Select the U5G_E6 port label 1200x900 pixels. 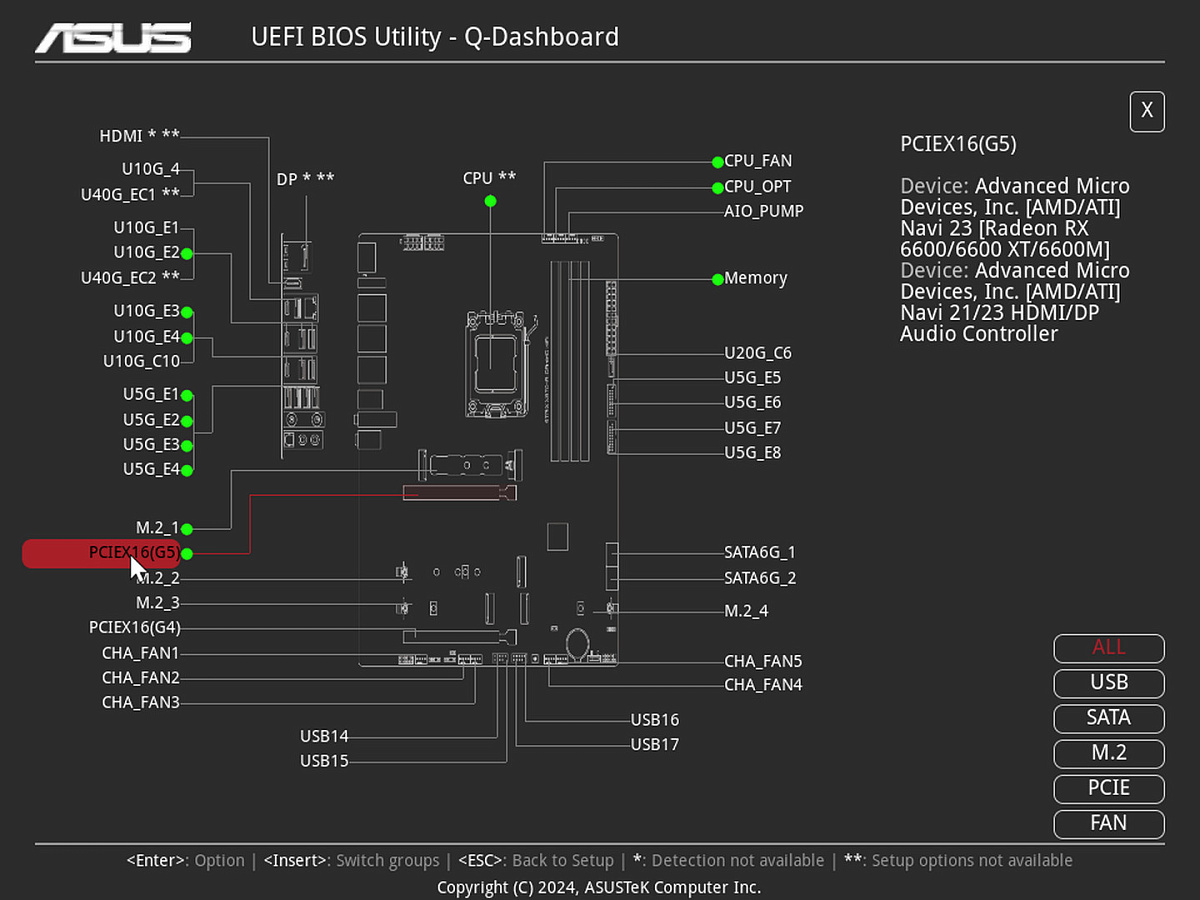(x=753, y=403)
